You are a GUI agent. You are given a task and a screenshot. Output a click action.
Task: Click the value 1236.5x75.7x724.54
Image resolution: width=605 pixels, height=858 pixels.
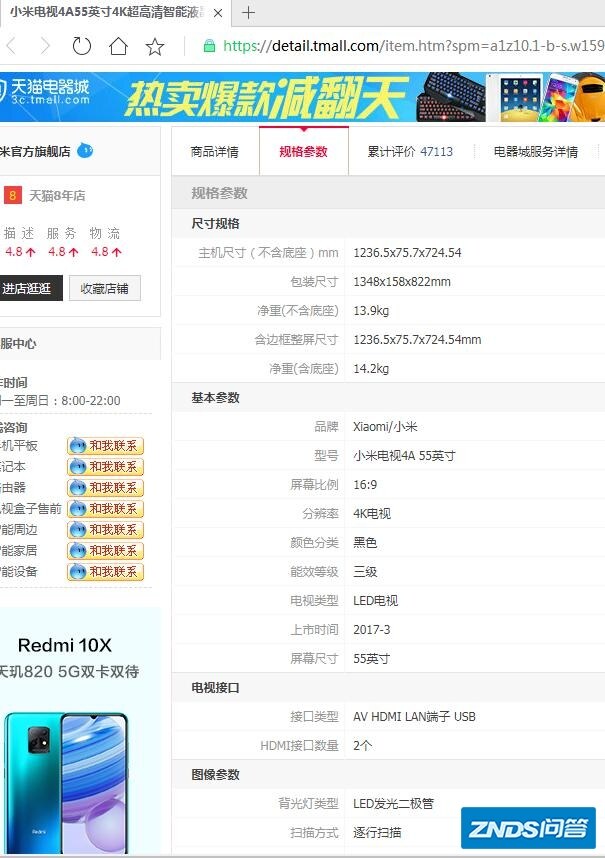coord(407,253)
